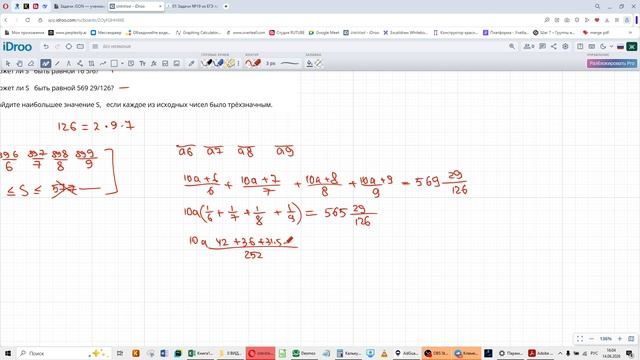Open the Desmos taskbar app
The height and width of the screenshot is (360, 640).
point(304,353)
